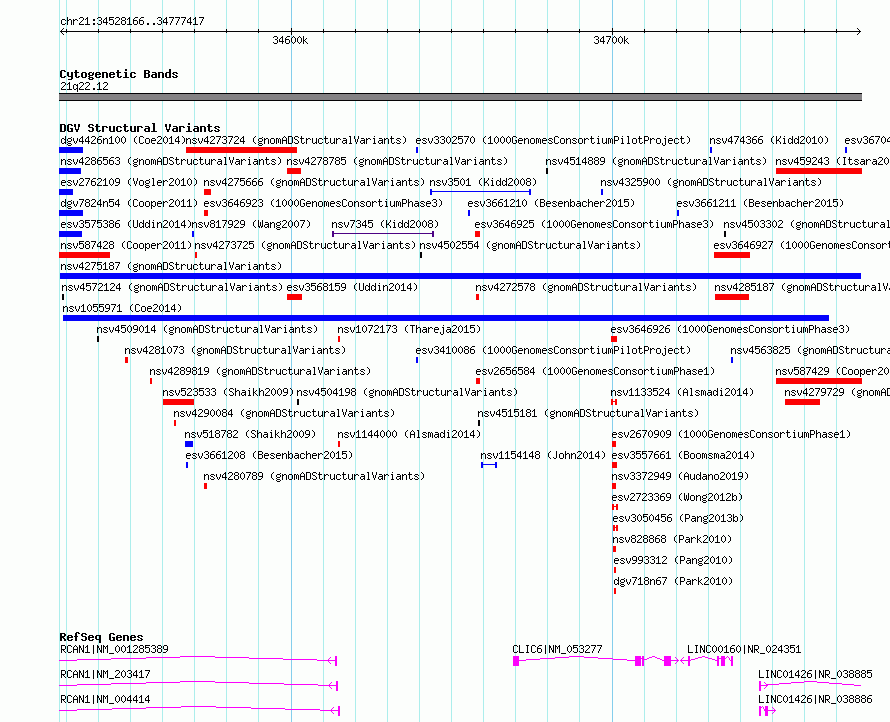Select esv3568159 (Uddin2014) variant
890x722 pixels.
(352, 287)
